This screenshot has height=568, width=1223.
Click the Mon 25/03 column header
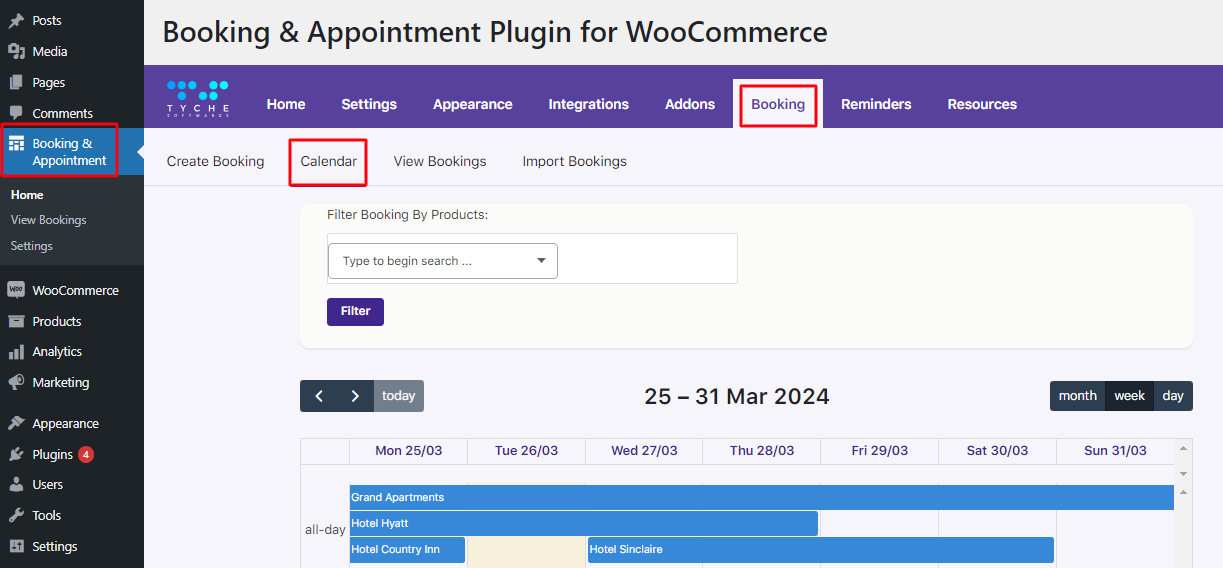click(408, 451)
